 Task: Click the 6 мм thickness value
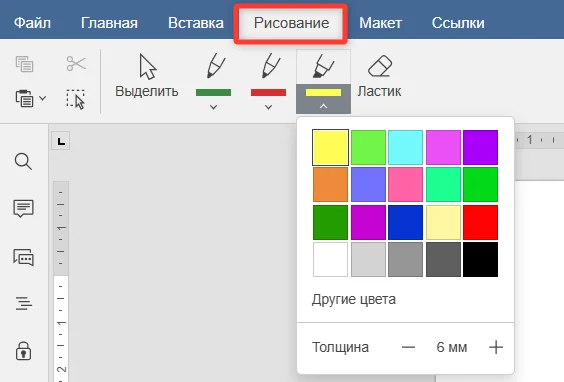[452, 347]
